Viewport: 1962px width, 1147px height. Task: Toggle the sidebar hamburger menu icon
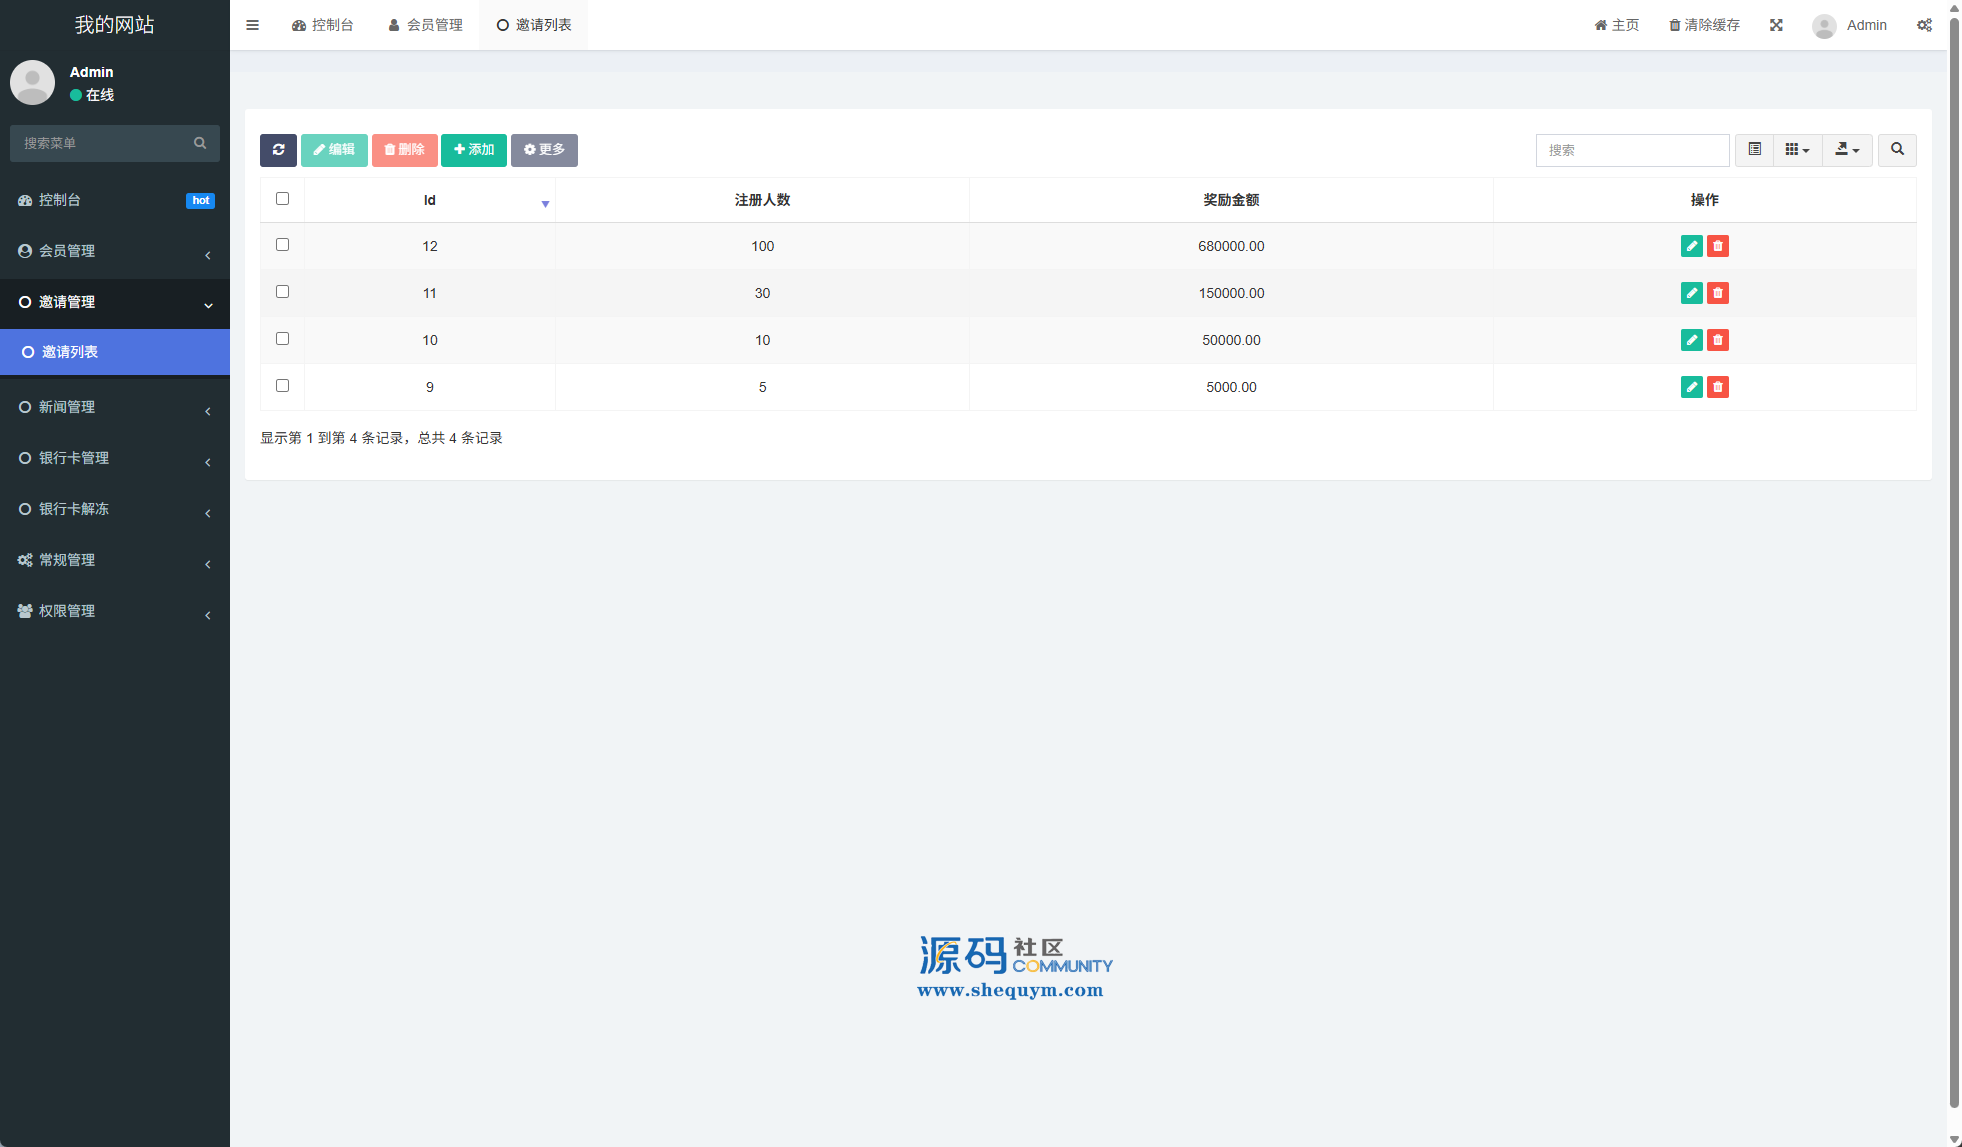click(252, 25)
